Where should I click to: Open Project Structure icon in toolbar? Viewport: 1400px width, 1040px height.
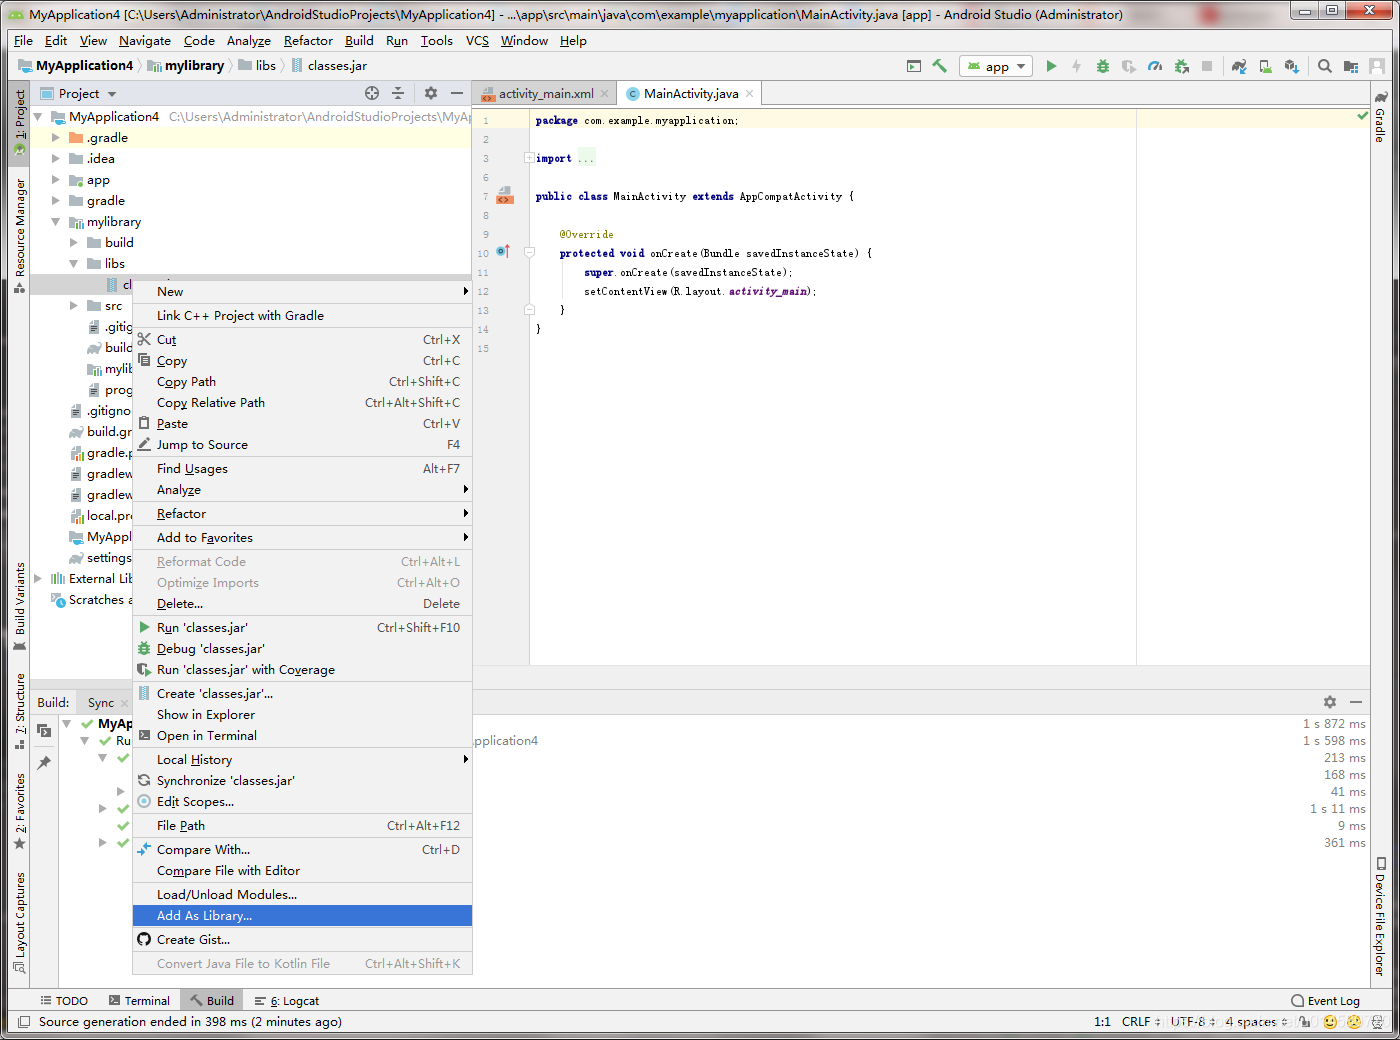pyautogui.click(x=1351, y=66)
